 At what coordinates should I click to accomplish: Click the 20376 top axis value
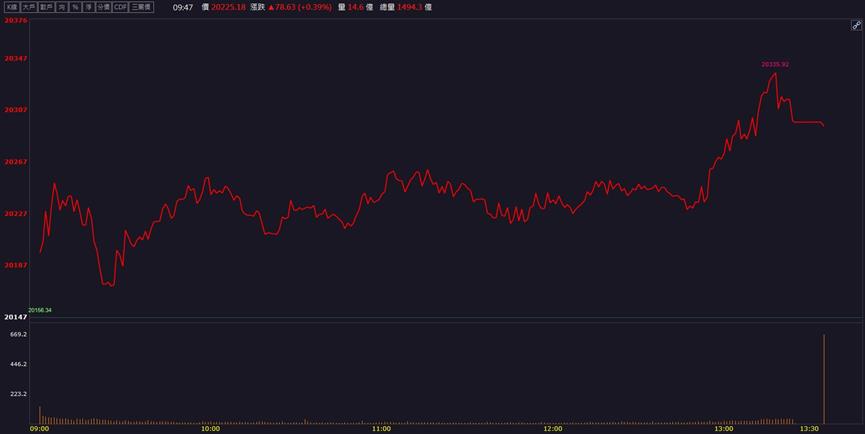tap(15, 20)
